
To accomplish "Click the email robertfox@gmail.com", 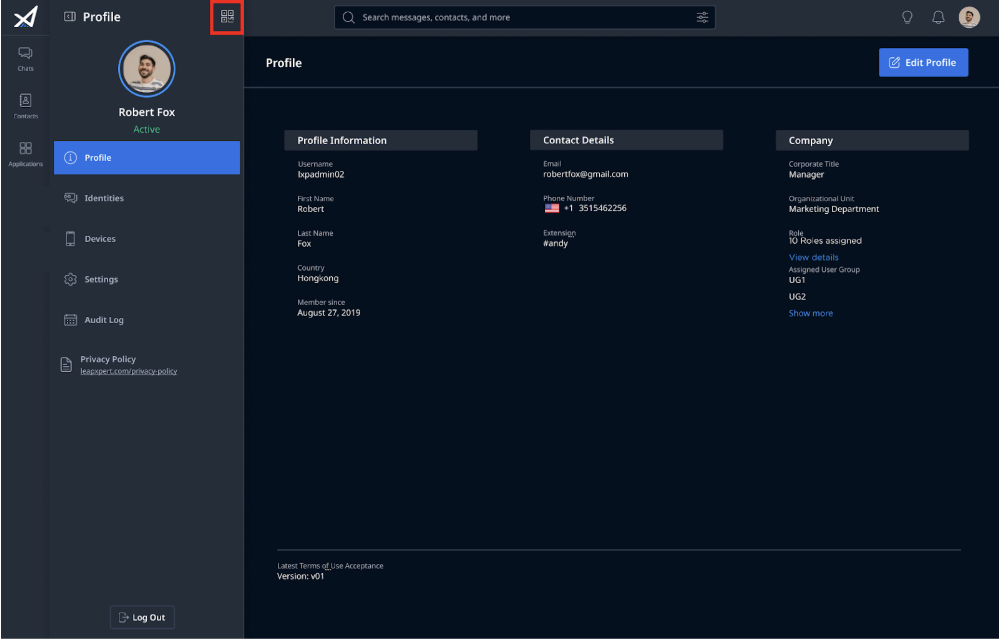I will 587,174.
